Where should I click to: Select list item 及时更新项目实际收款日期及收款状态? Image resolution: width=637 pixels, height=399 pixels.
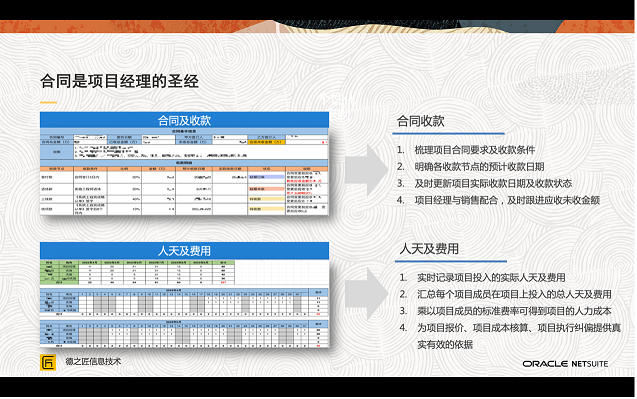[493, 183]
